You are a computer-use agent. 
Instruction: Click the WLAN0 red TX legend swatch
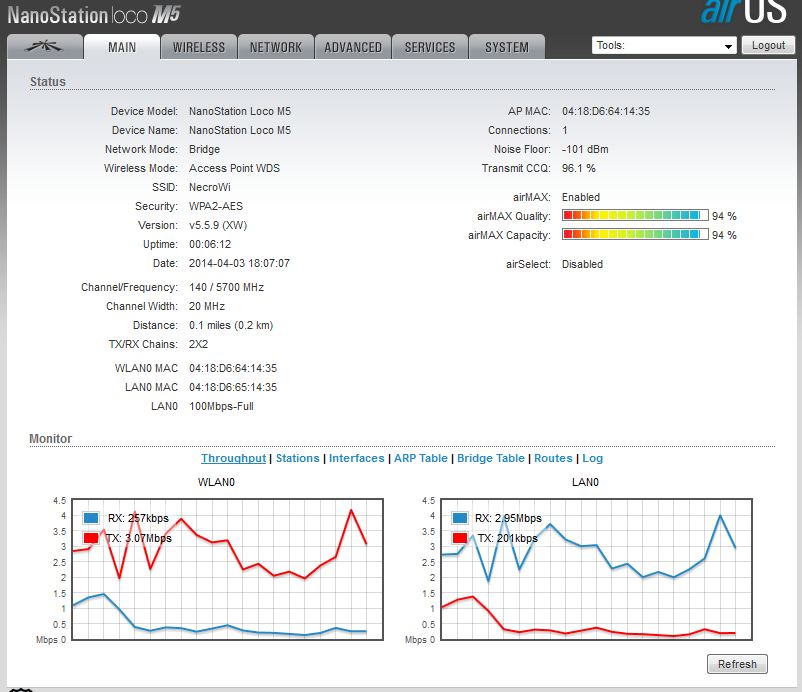[91, 538]
